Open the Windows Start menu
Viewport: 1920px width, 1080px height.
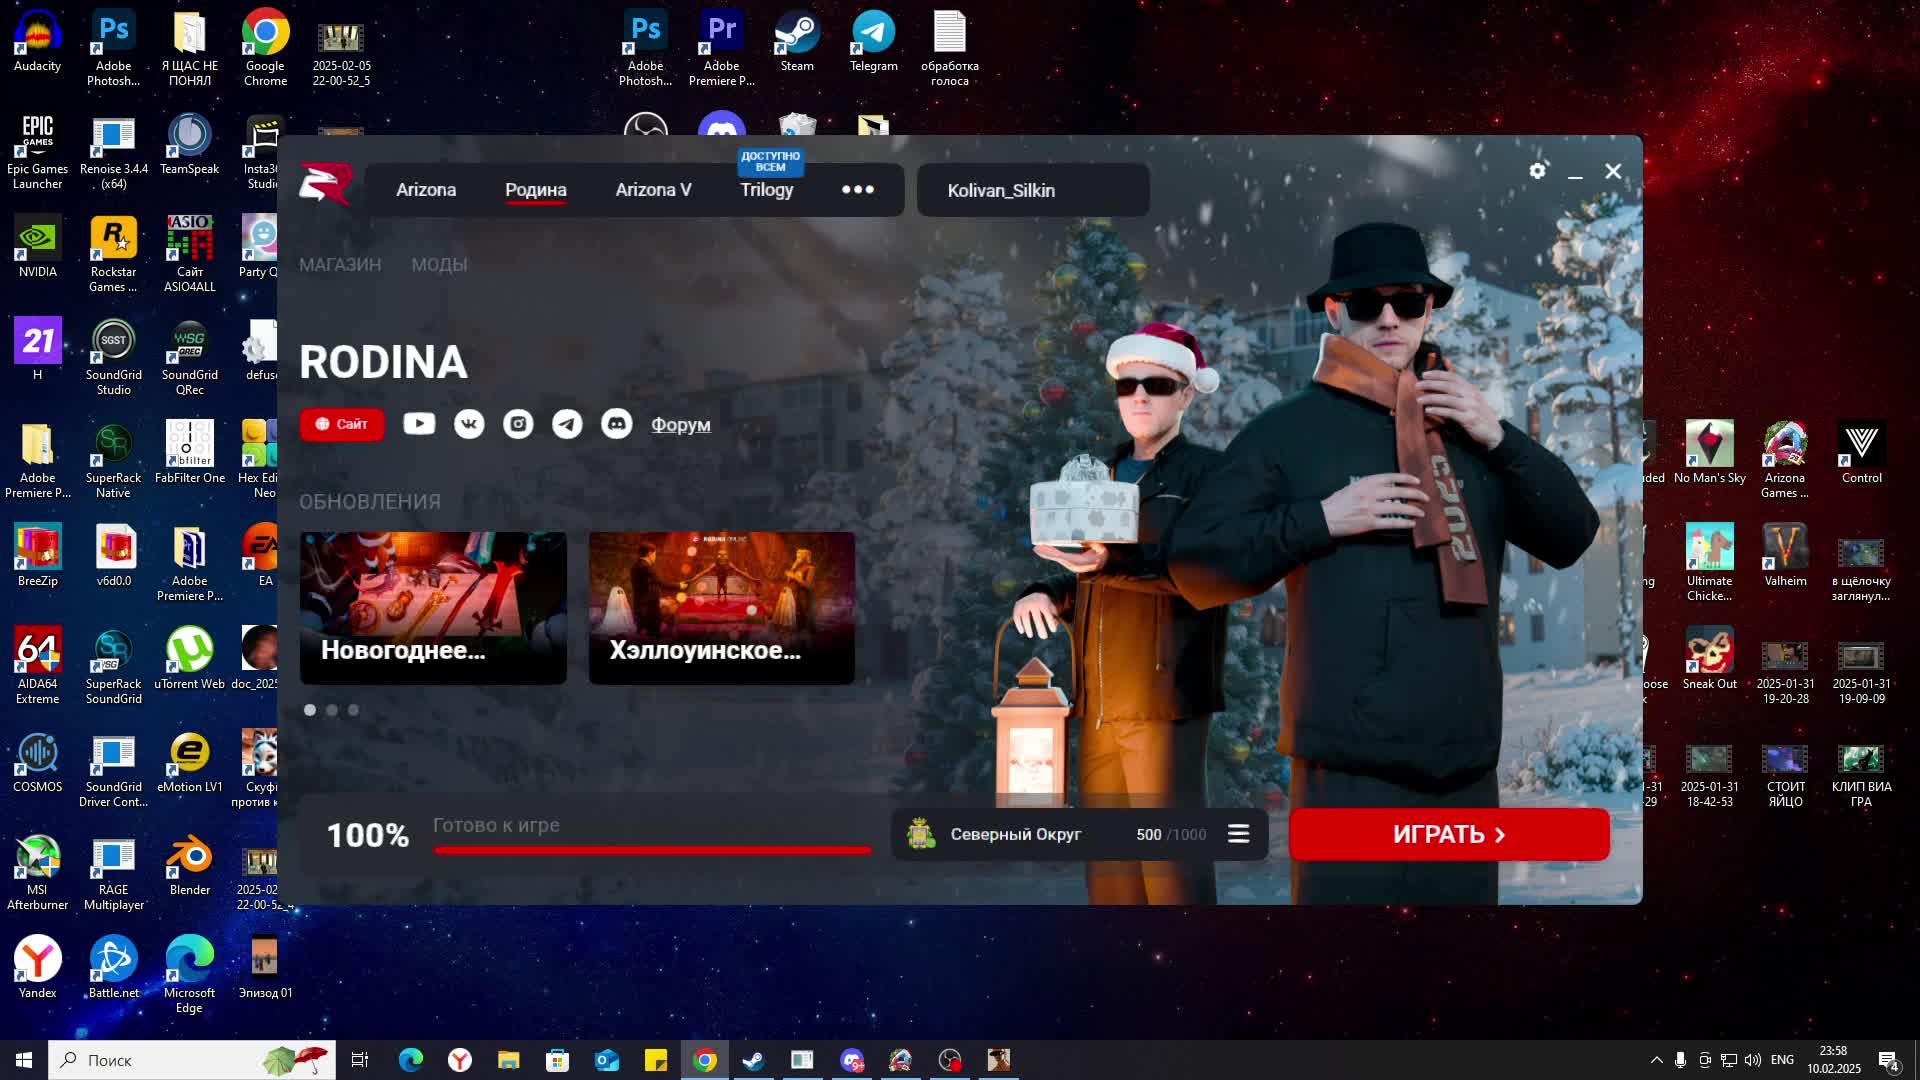(24, 1060)
